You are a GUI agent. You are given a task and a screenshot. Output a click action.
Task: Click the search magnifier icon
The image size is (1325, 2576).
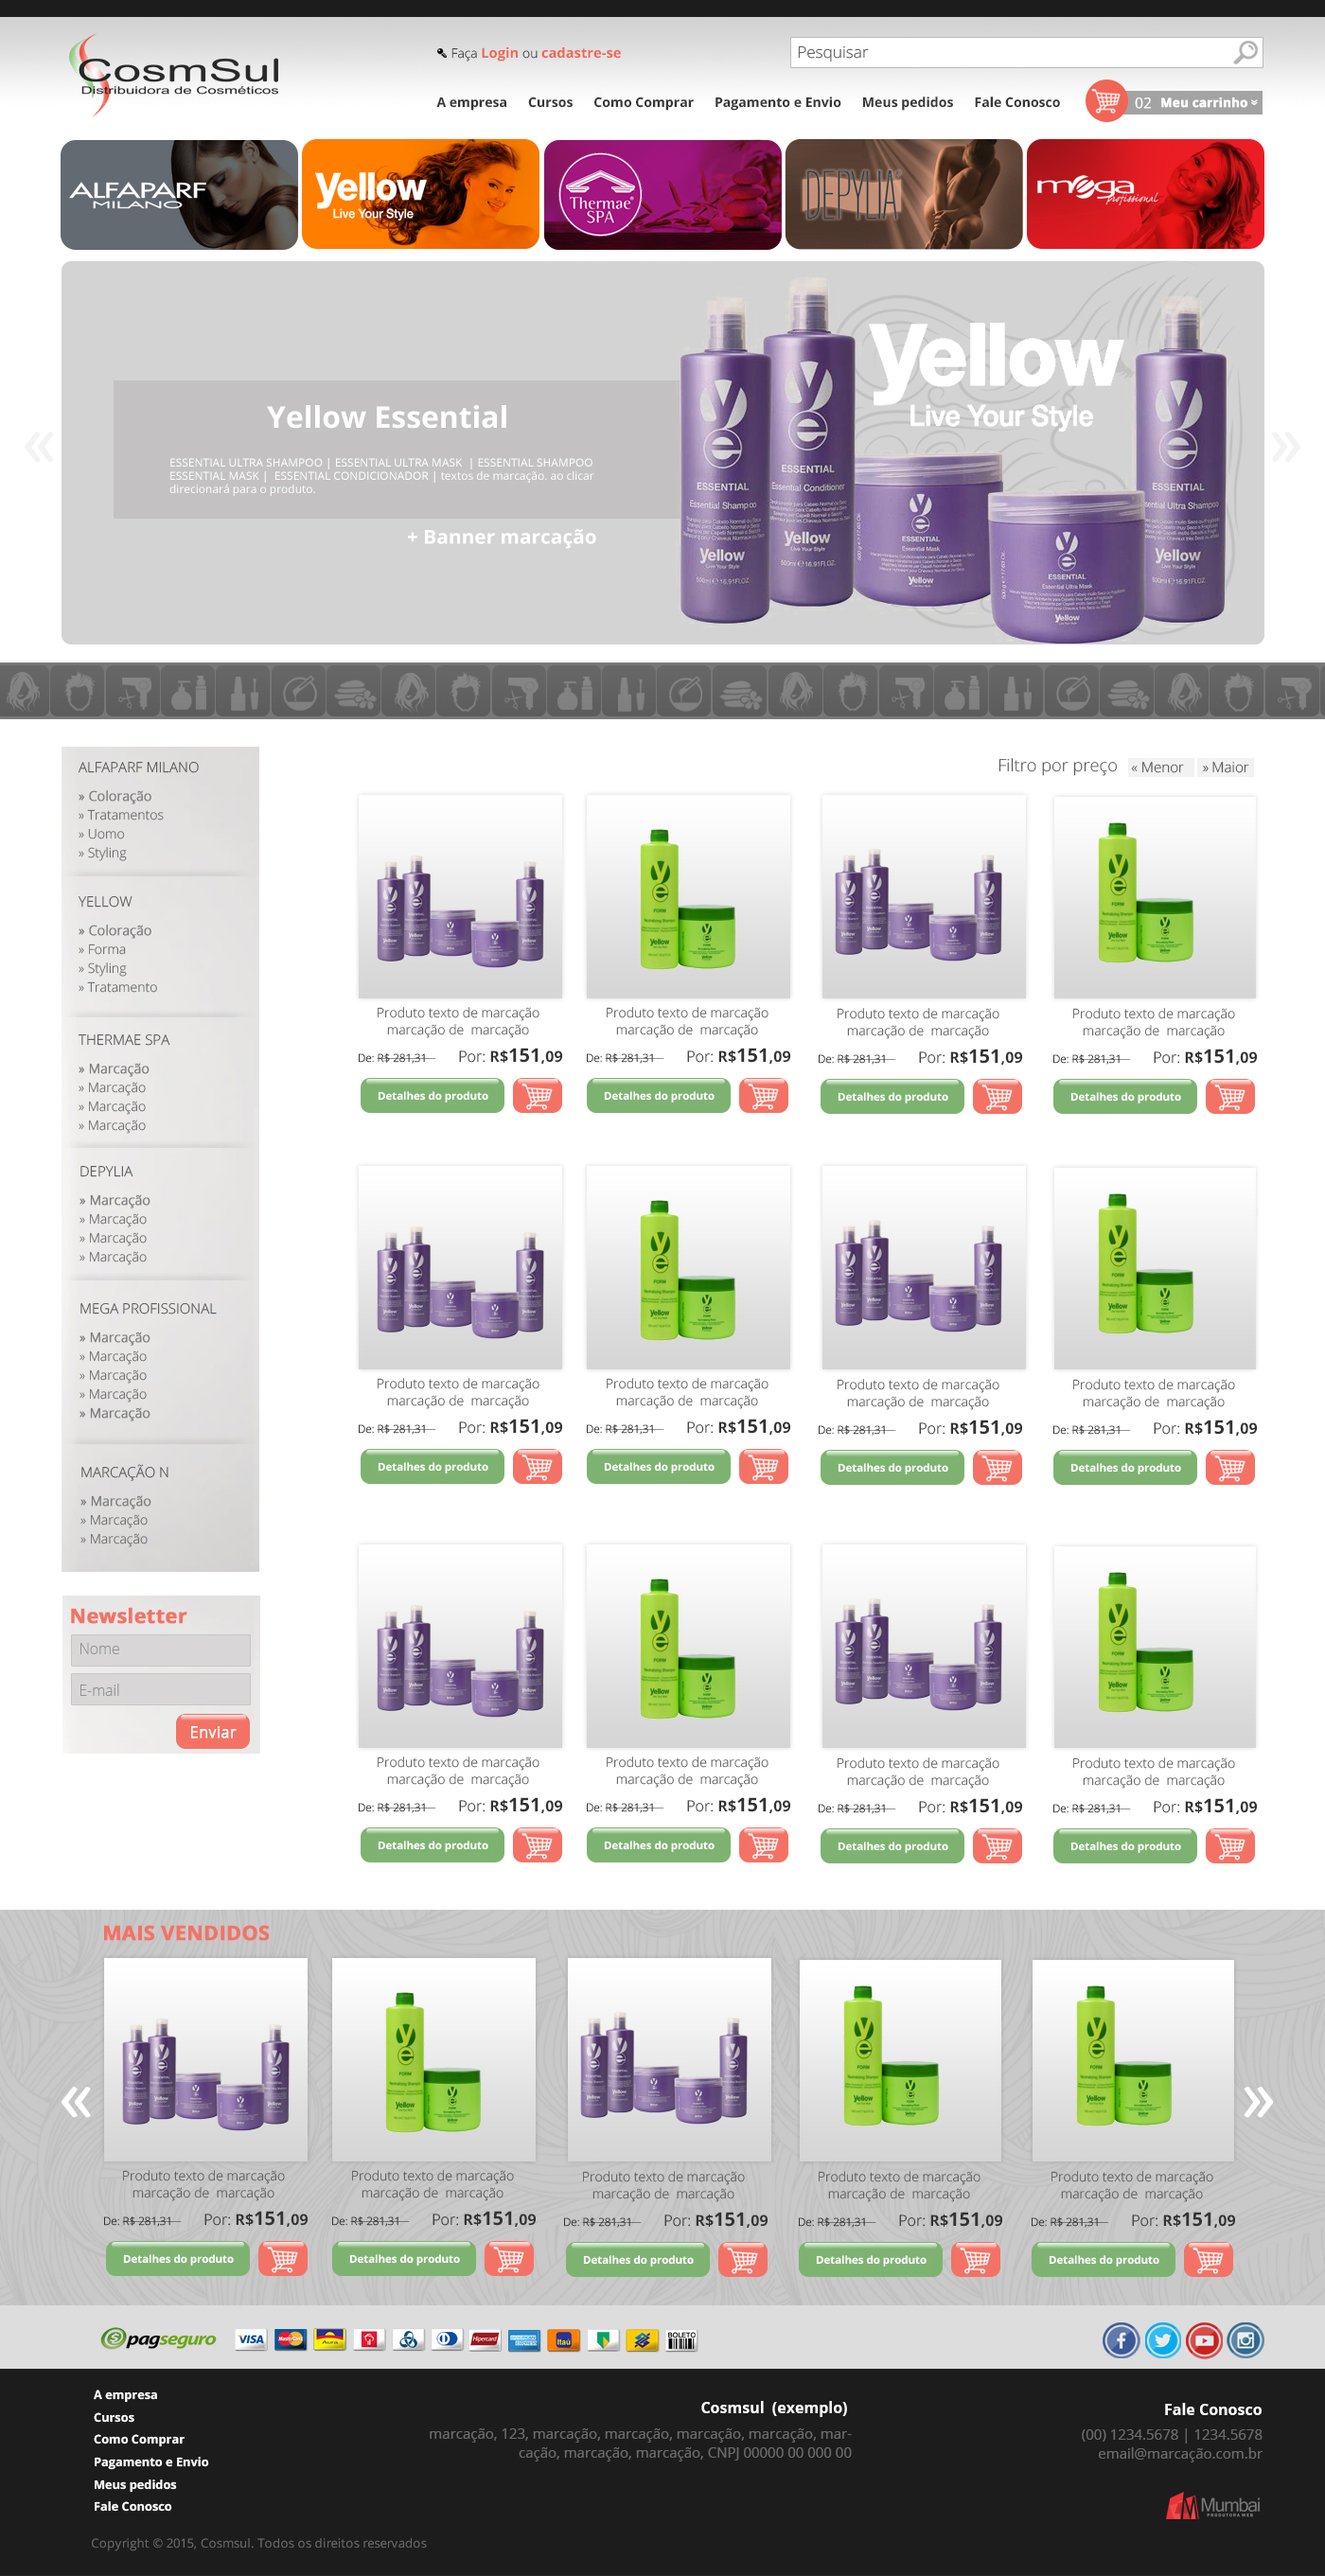[x=1244, y=52]
